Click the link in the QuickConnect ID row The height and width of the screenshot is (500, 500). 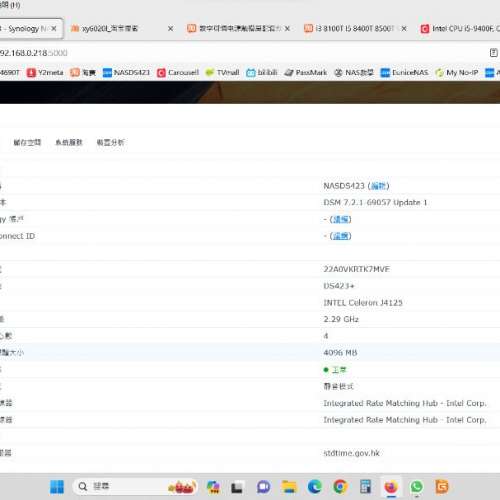(340, 236)
